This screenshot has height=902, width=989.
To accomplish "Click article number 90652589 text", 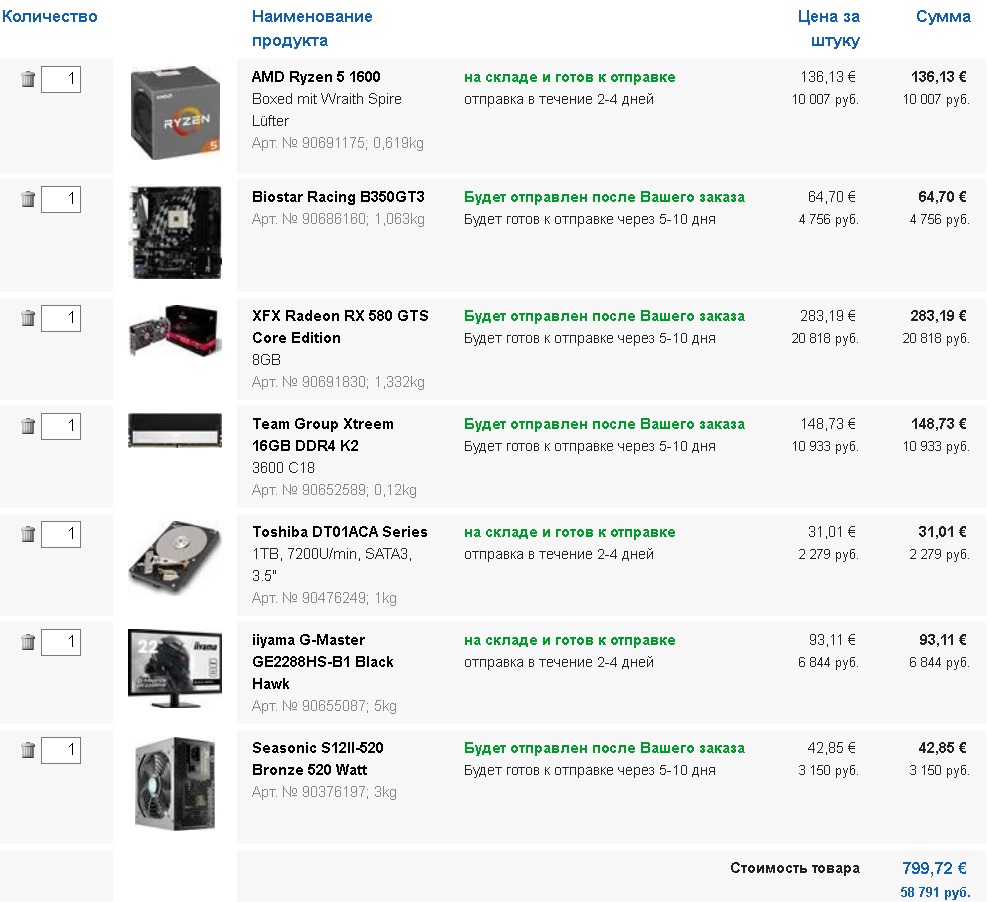I will click(334, 490).
